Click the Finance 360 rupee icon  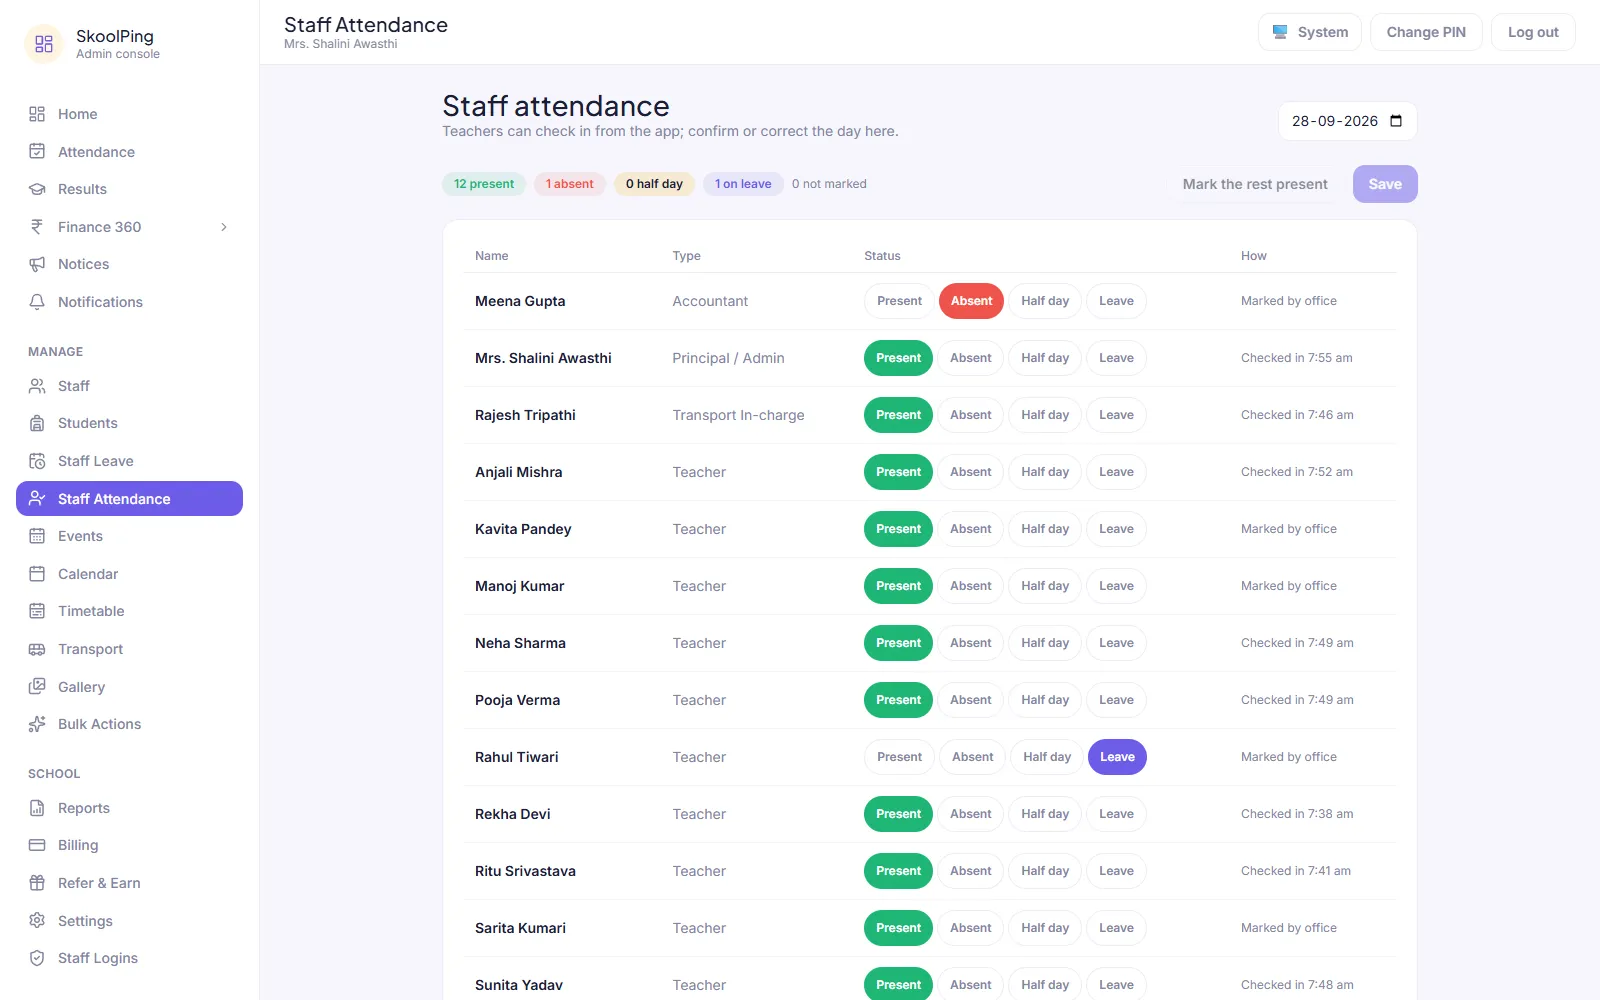[x=37, y=227]
